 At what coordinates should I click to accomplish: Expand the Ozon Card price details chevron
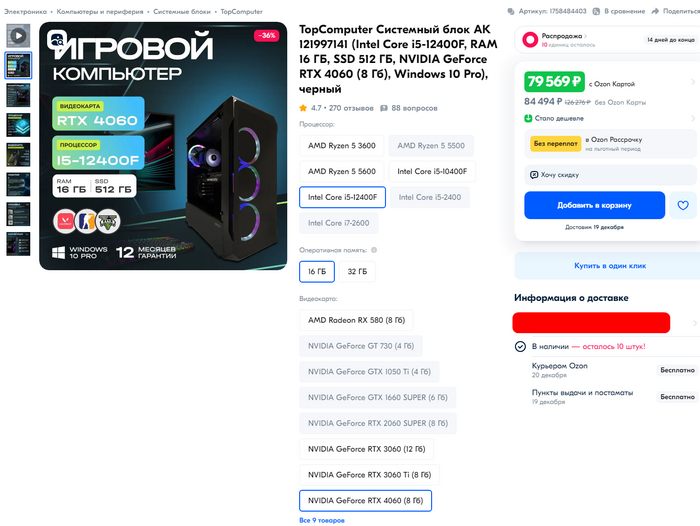(x=694, y=82)
